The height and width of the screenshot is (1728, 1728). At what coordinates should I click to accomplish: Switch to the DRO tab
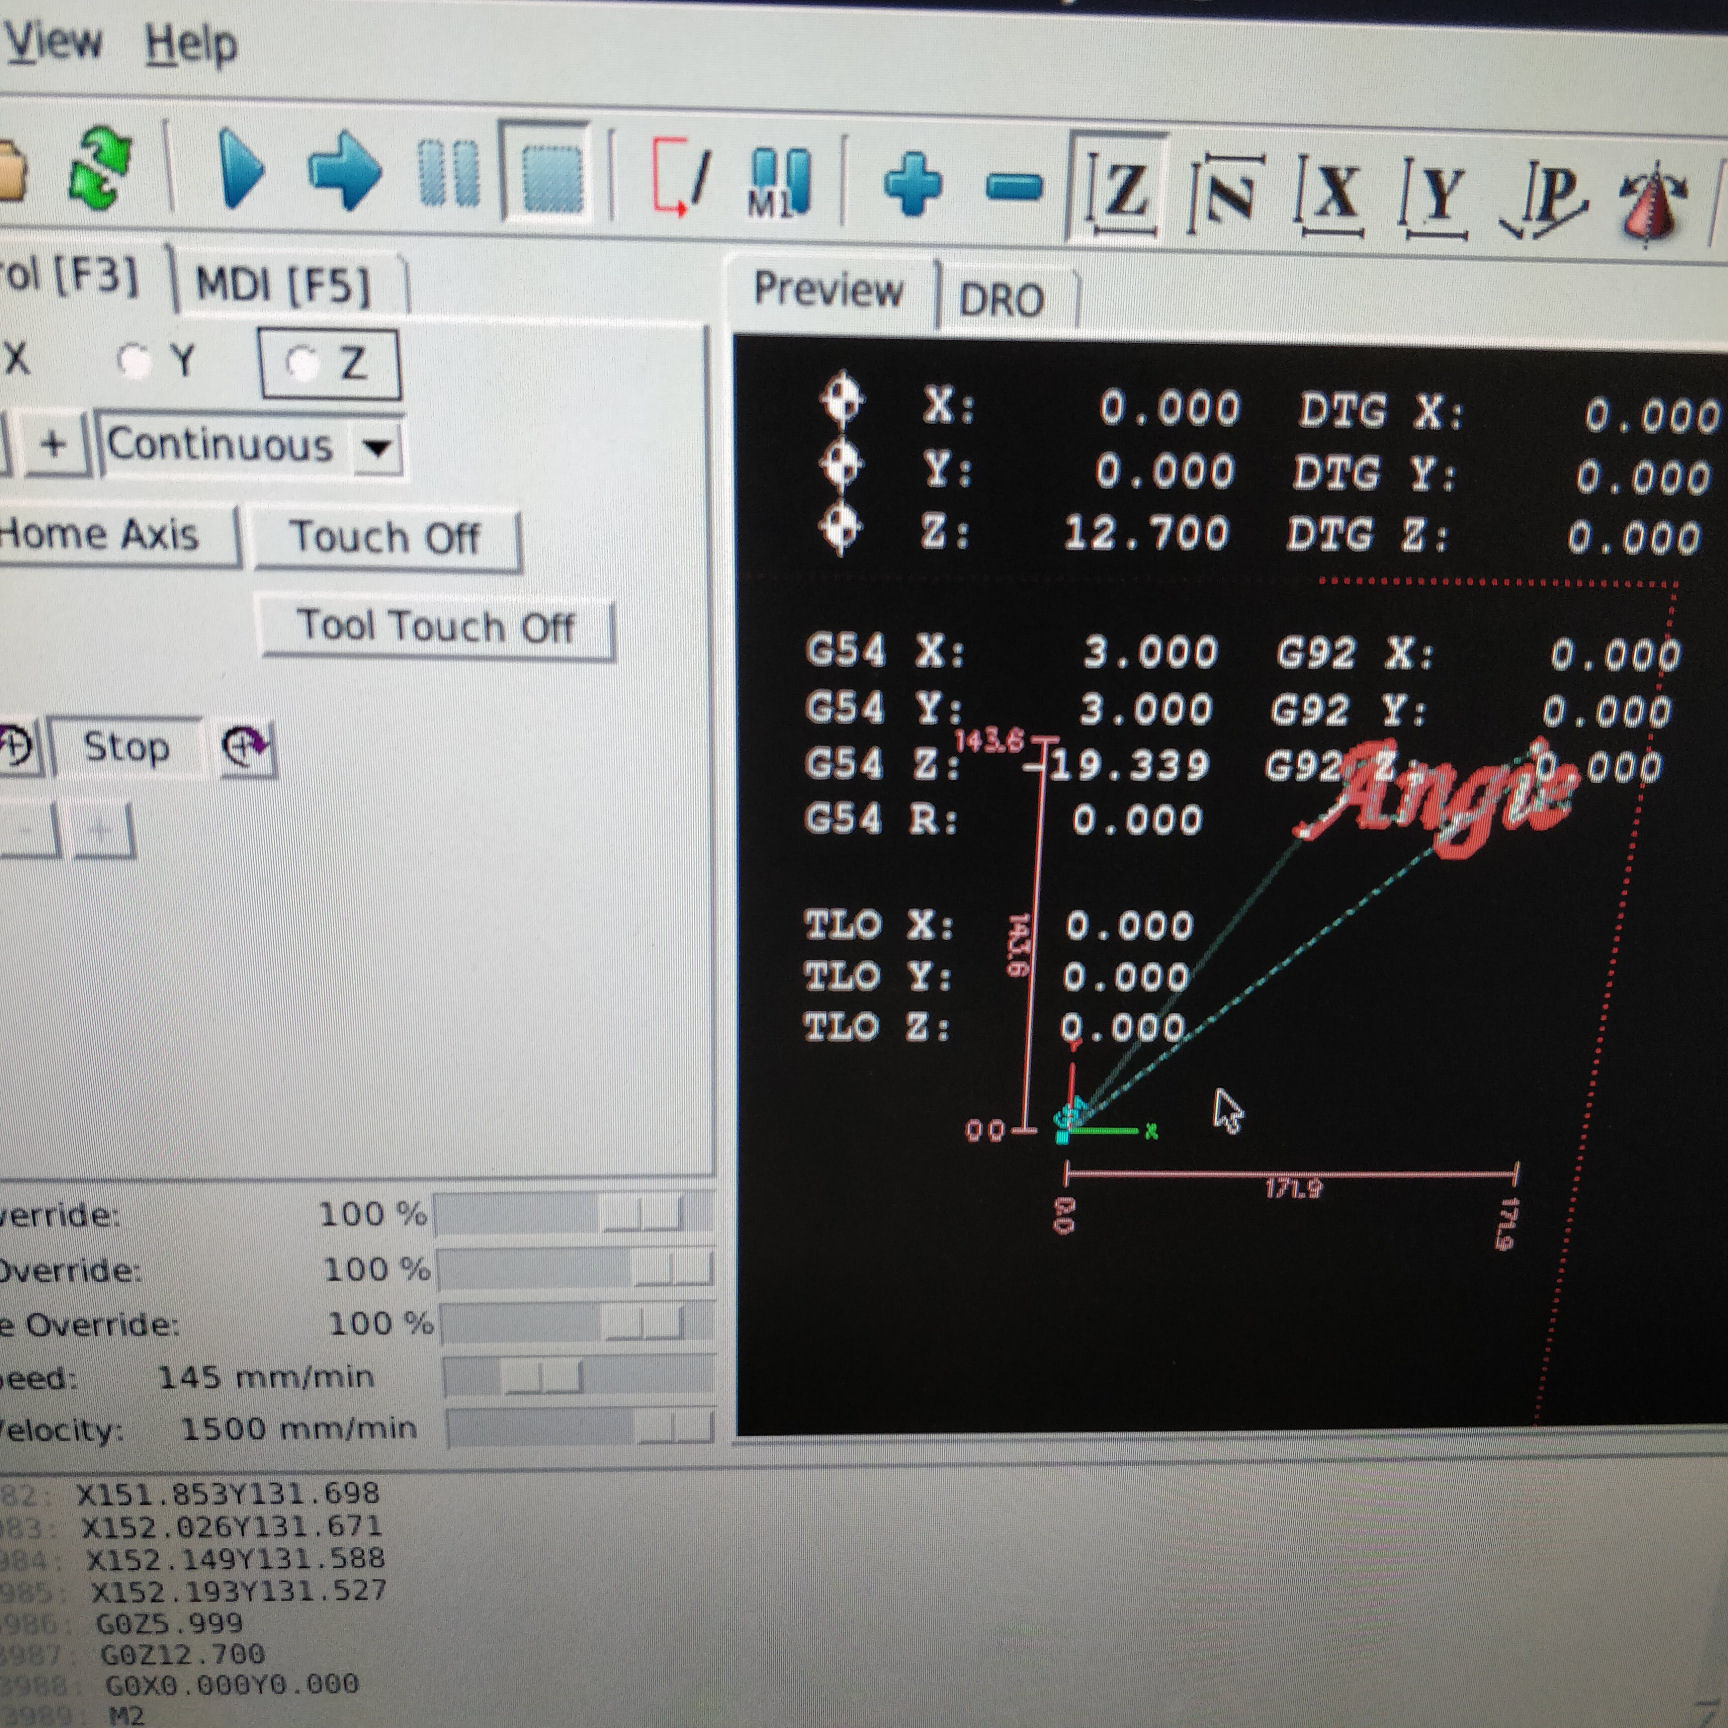(x=1002, y=299)
